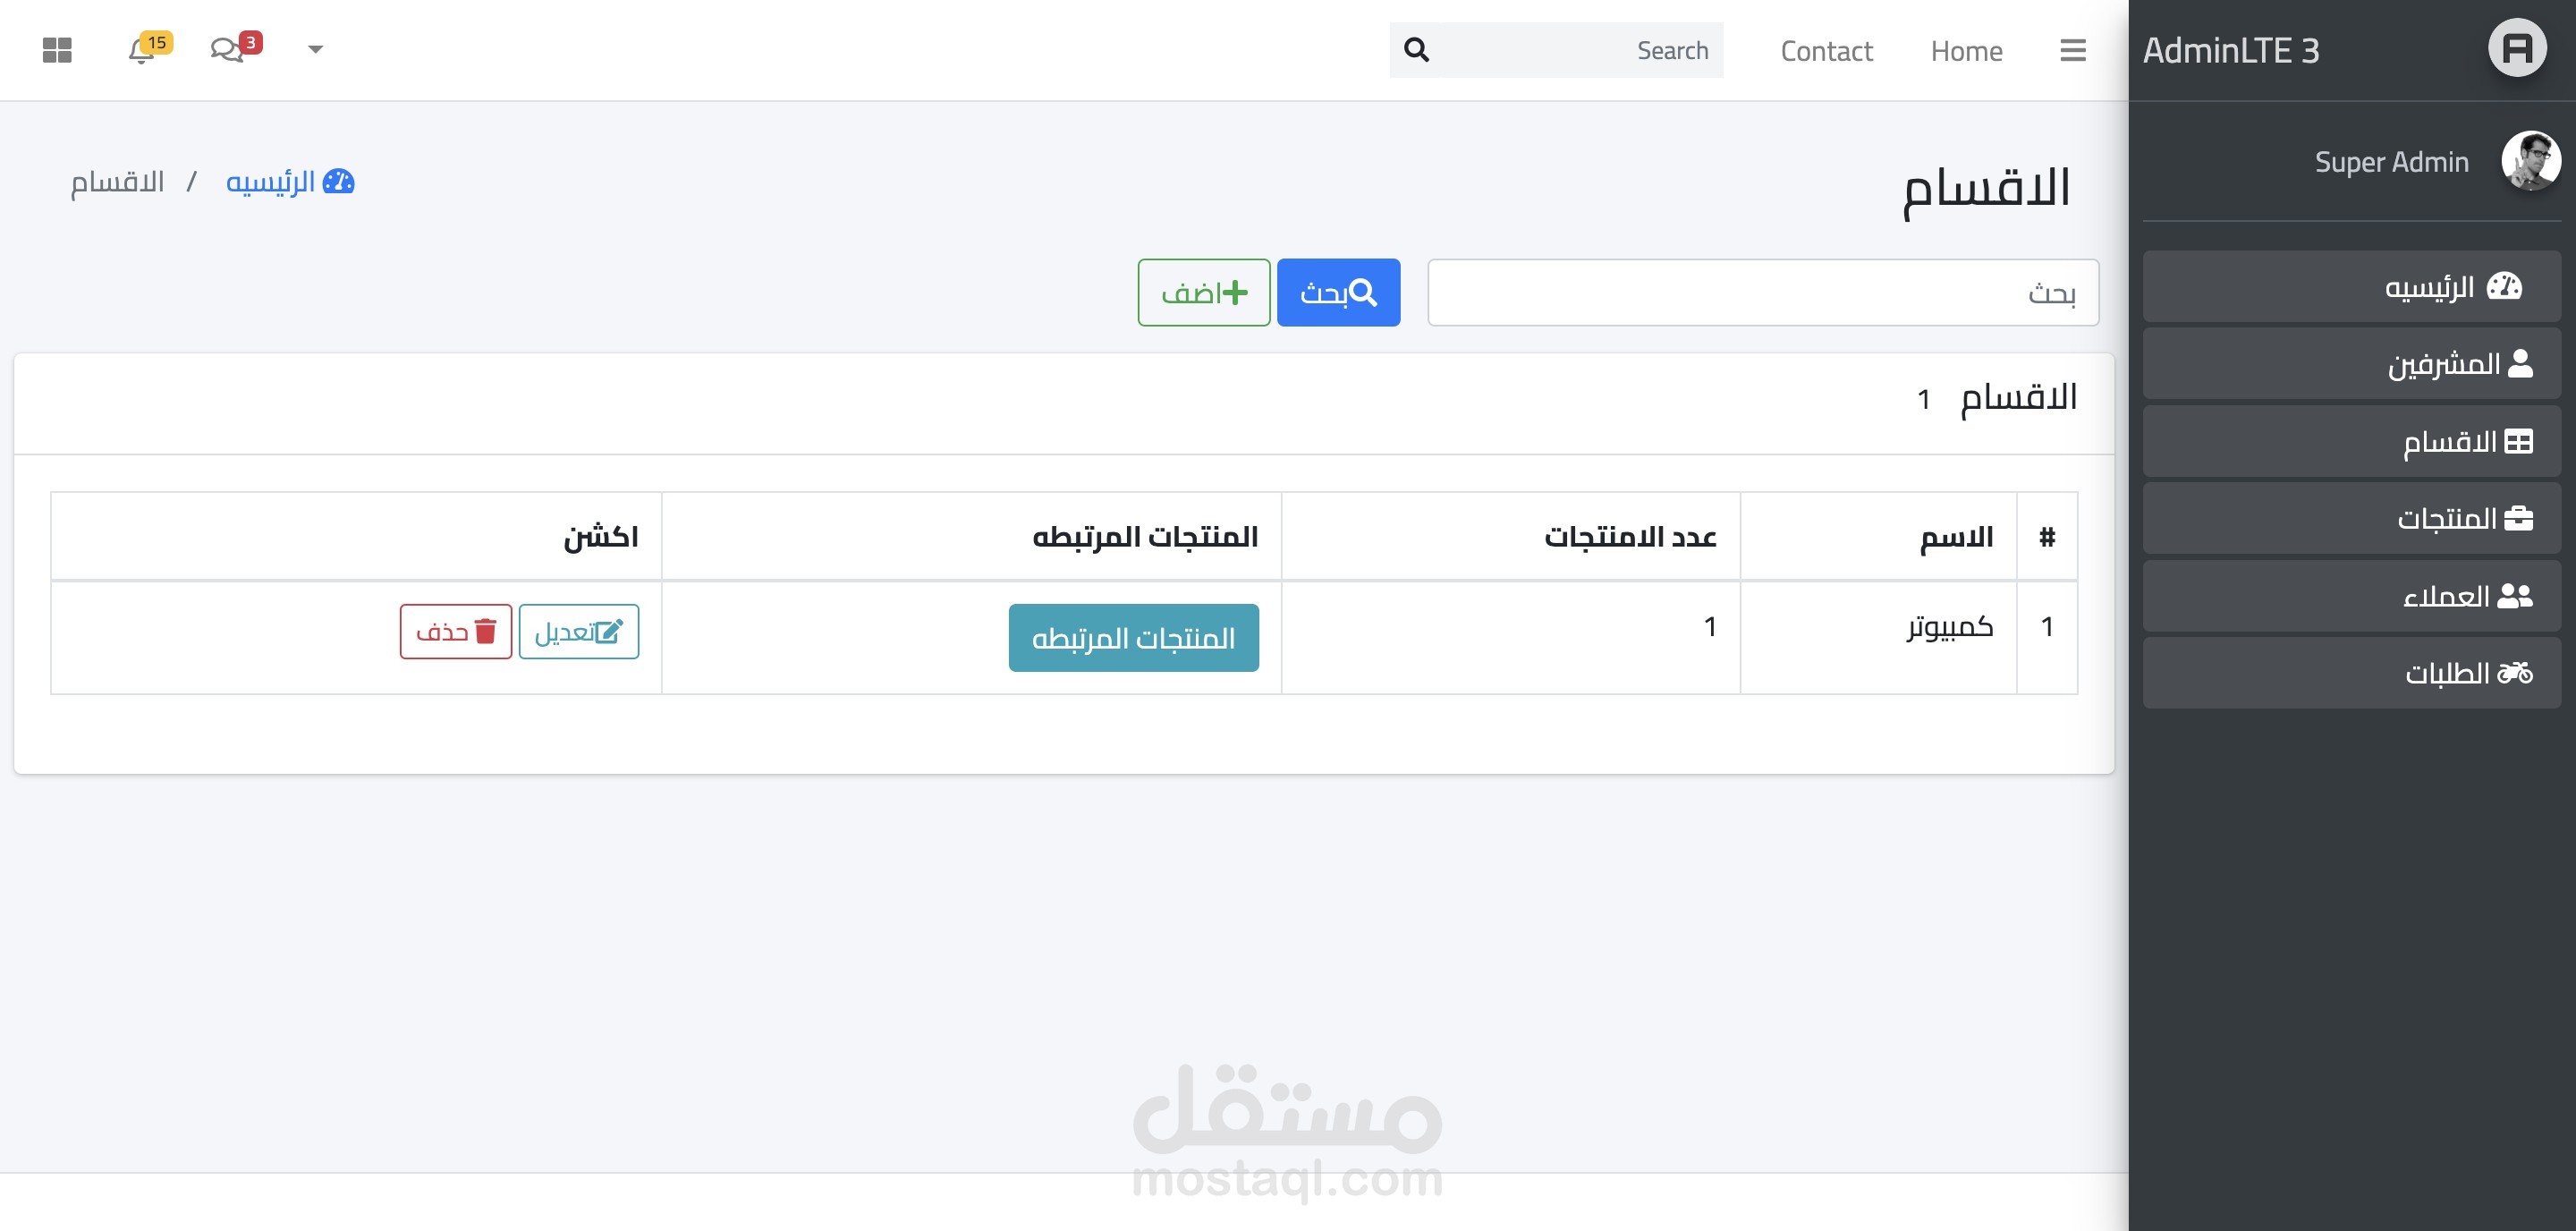This screenshot has height=1231, width=2576.
Task: Expand the navbar caret dropdown
Action: click(315, 50)
